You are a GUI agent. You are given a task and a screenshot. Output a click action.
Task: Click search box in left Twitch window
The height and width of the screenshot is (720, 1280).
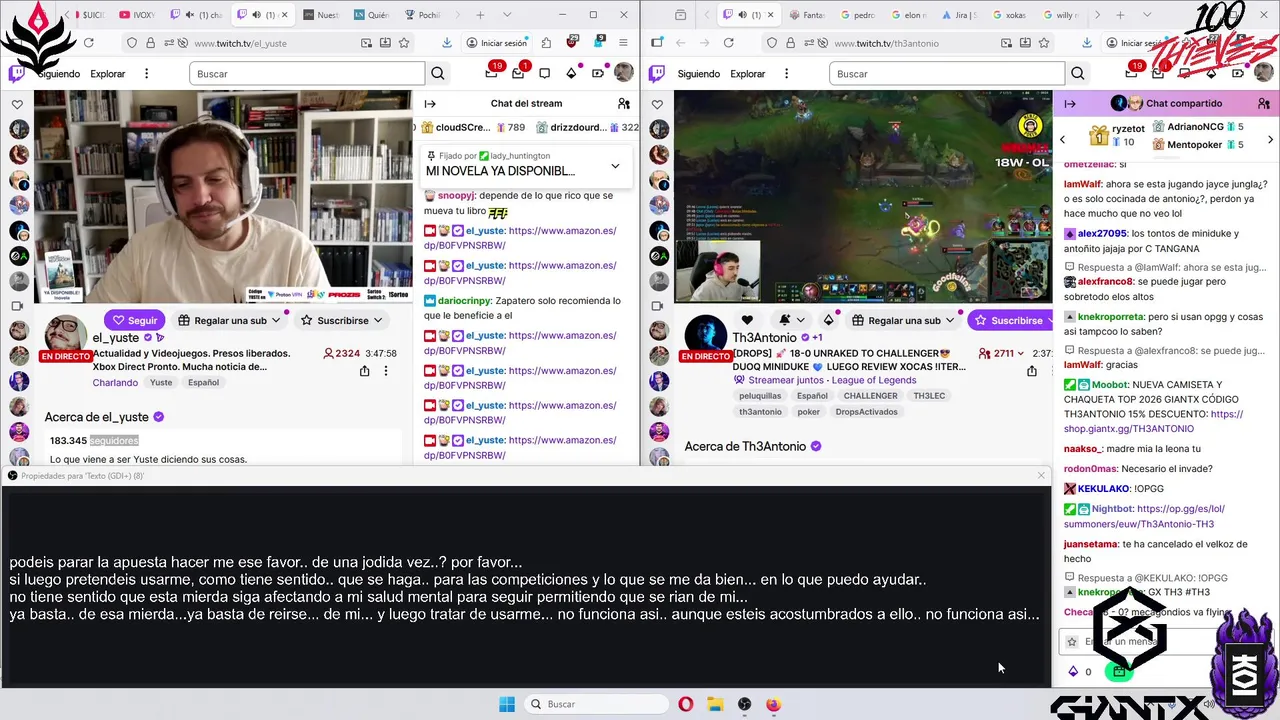[309, 74]
